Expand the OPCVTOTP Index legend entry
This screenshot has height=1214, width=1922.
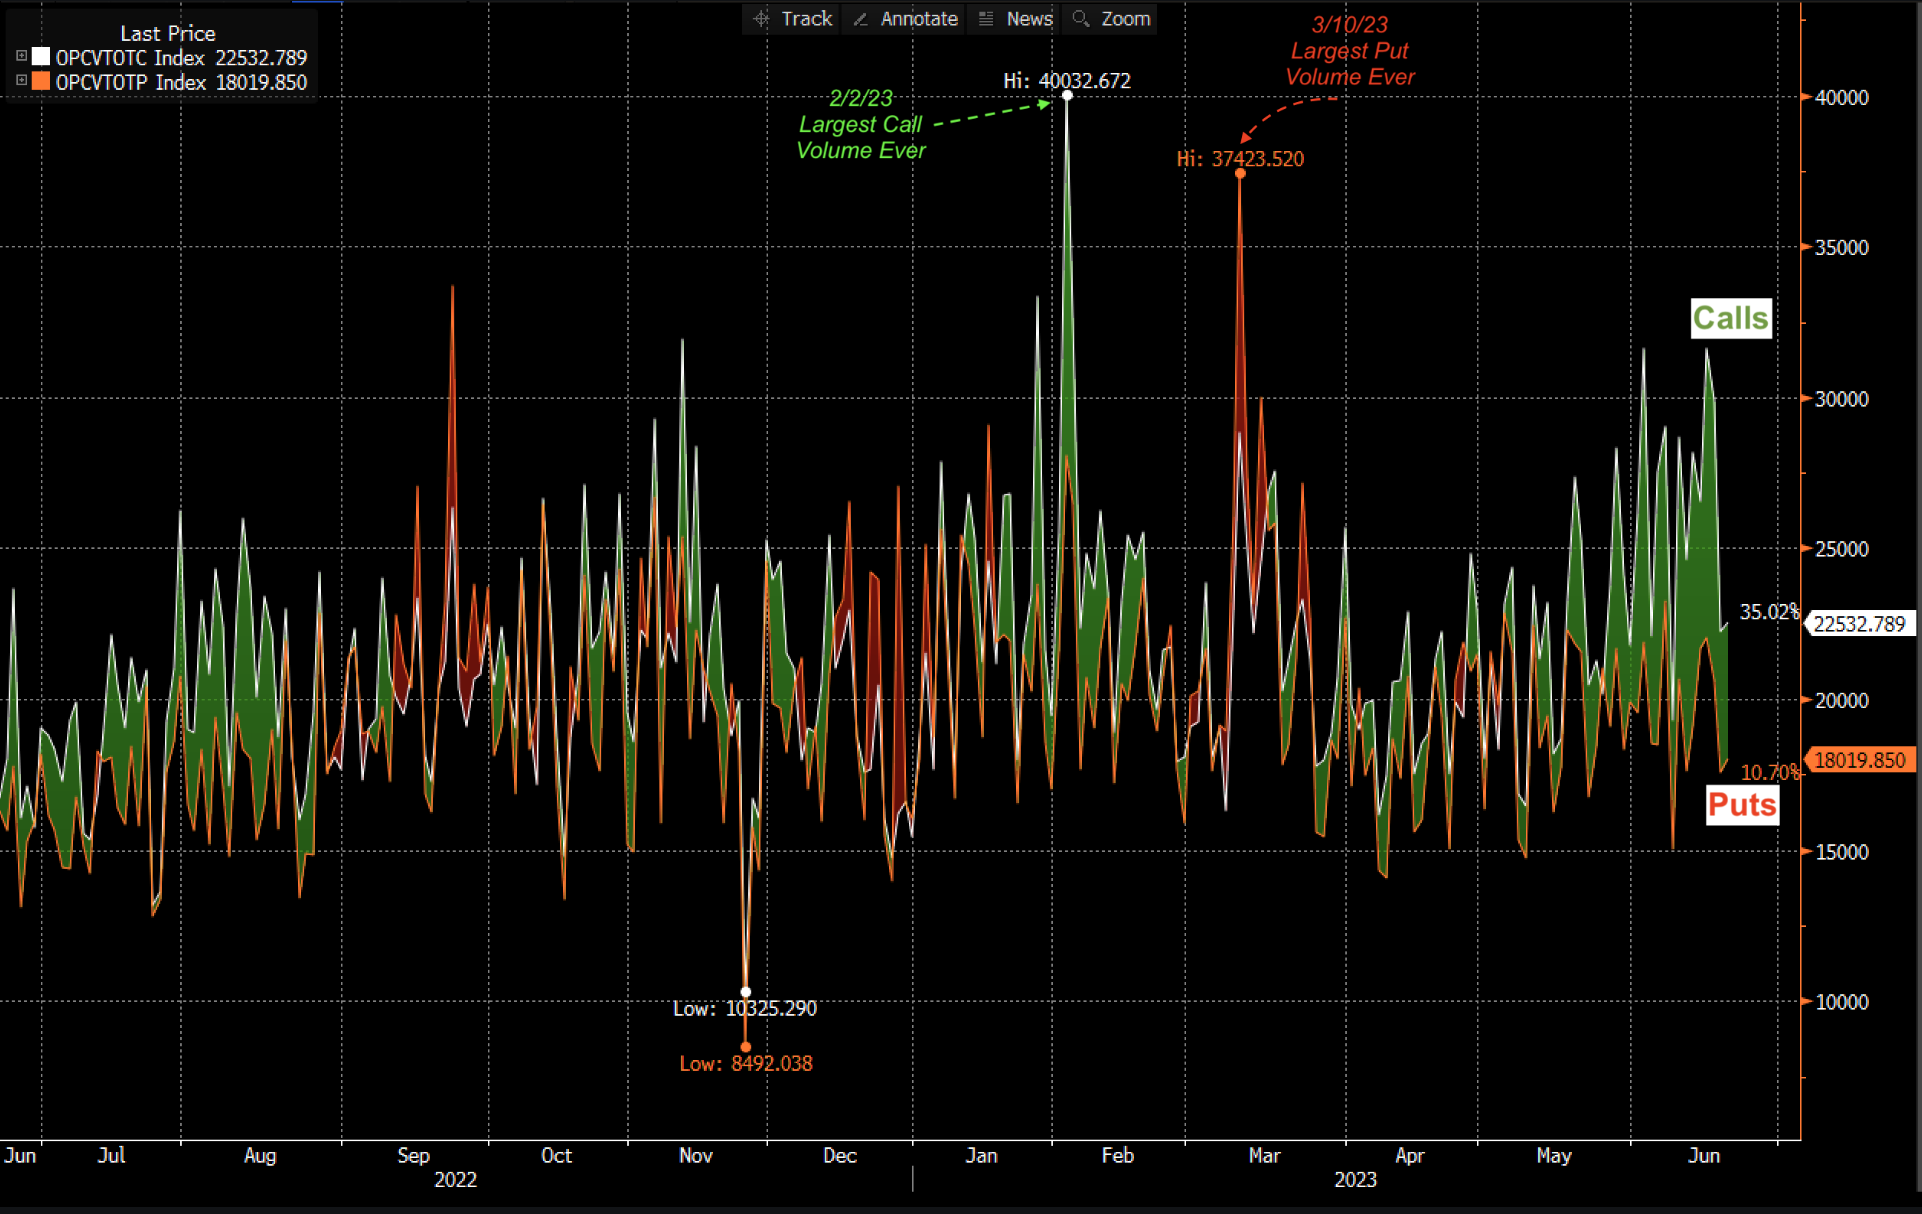tap(21, 81)
